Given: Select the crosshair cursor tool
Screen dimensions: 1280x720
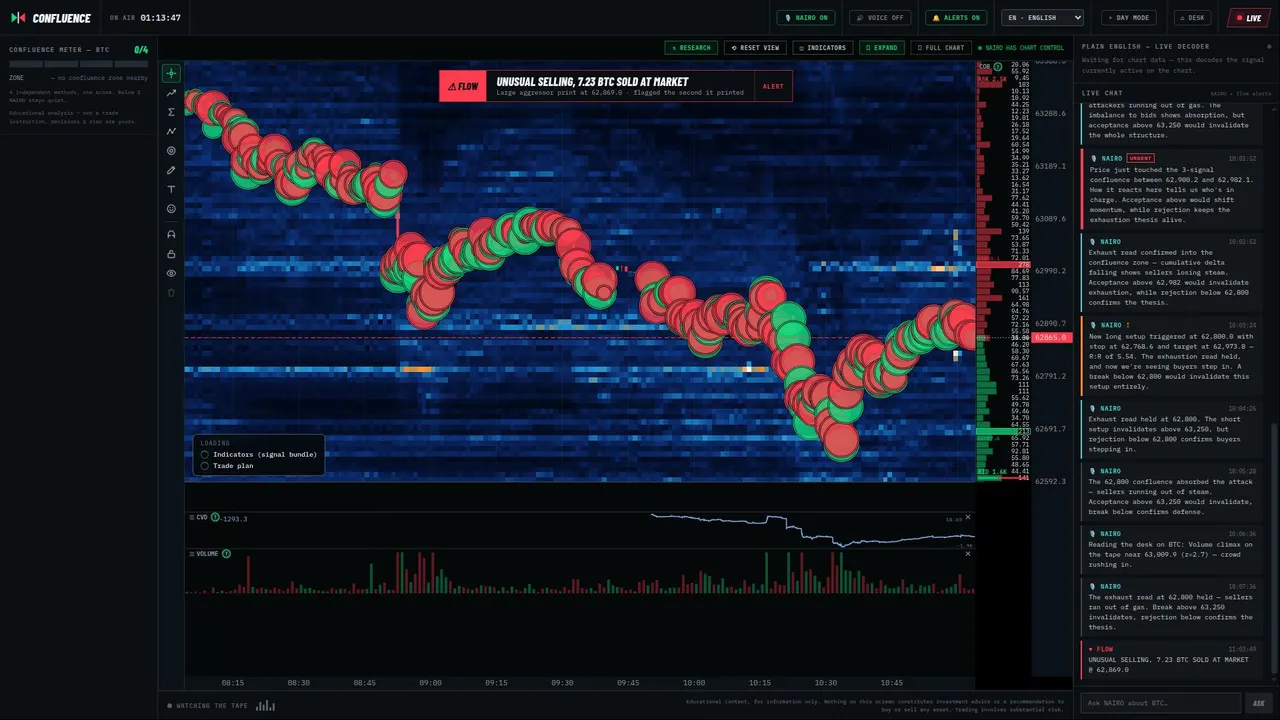Looking at the screenshot, I should point(171,73).
